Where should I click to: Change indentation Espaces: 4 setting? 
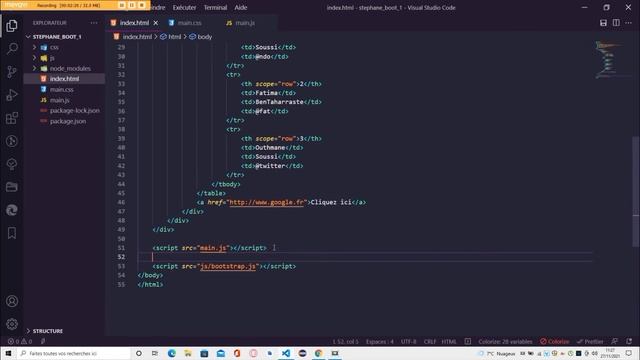pyautogui.click(x=380, y=342)
